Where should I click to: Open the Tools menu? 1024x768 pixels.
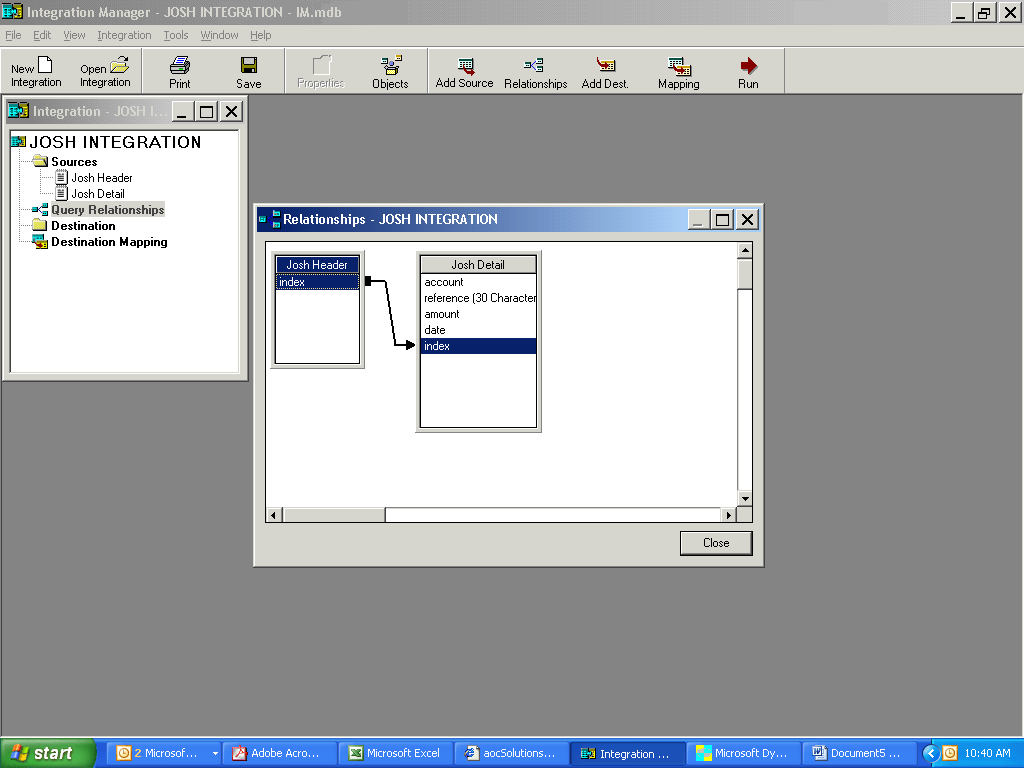tap(175, 34)
